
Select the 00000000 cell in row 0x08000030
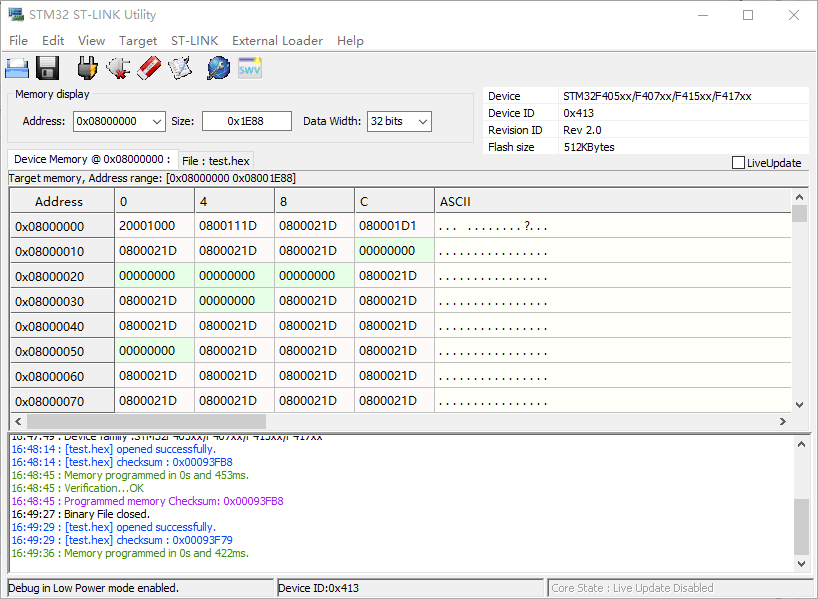pyautogui.click(x=234, y=301)
